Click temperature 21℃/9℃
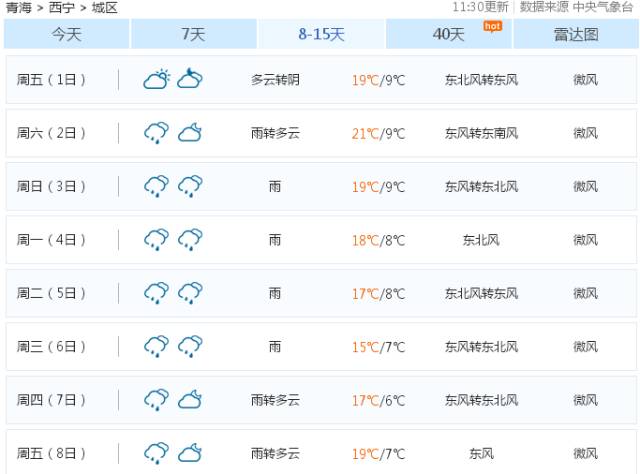The width and height of the screenshot is (640, 474). click(x=379, y=134)
